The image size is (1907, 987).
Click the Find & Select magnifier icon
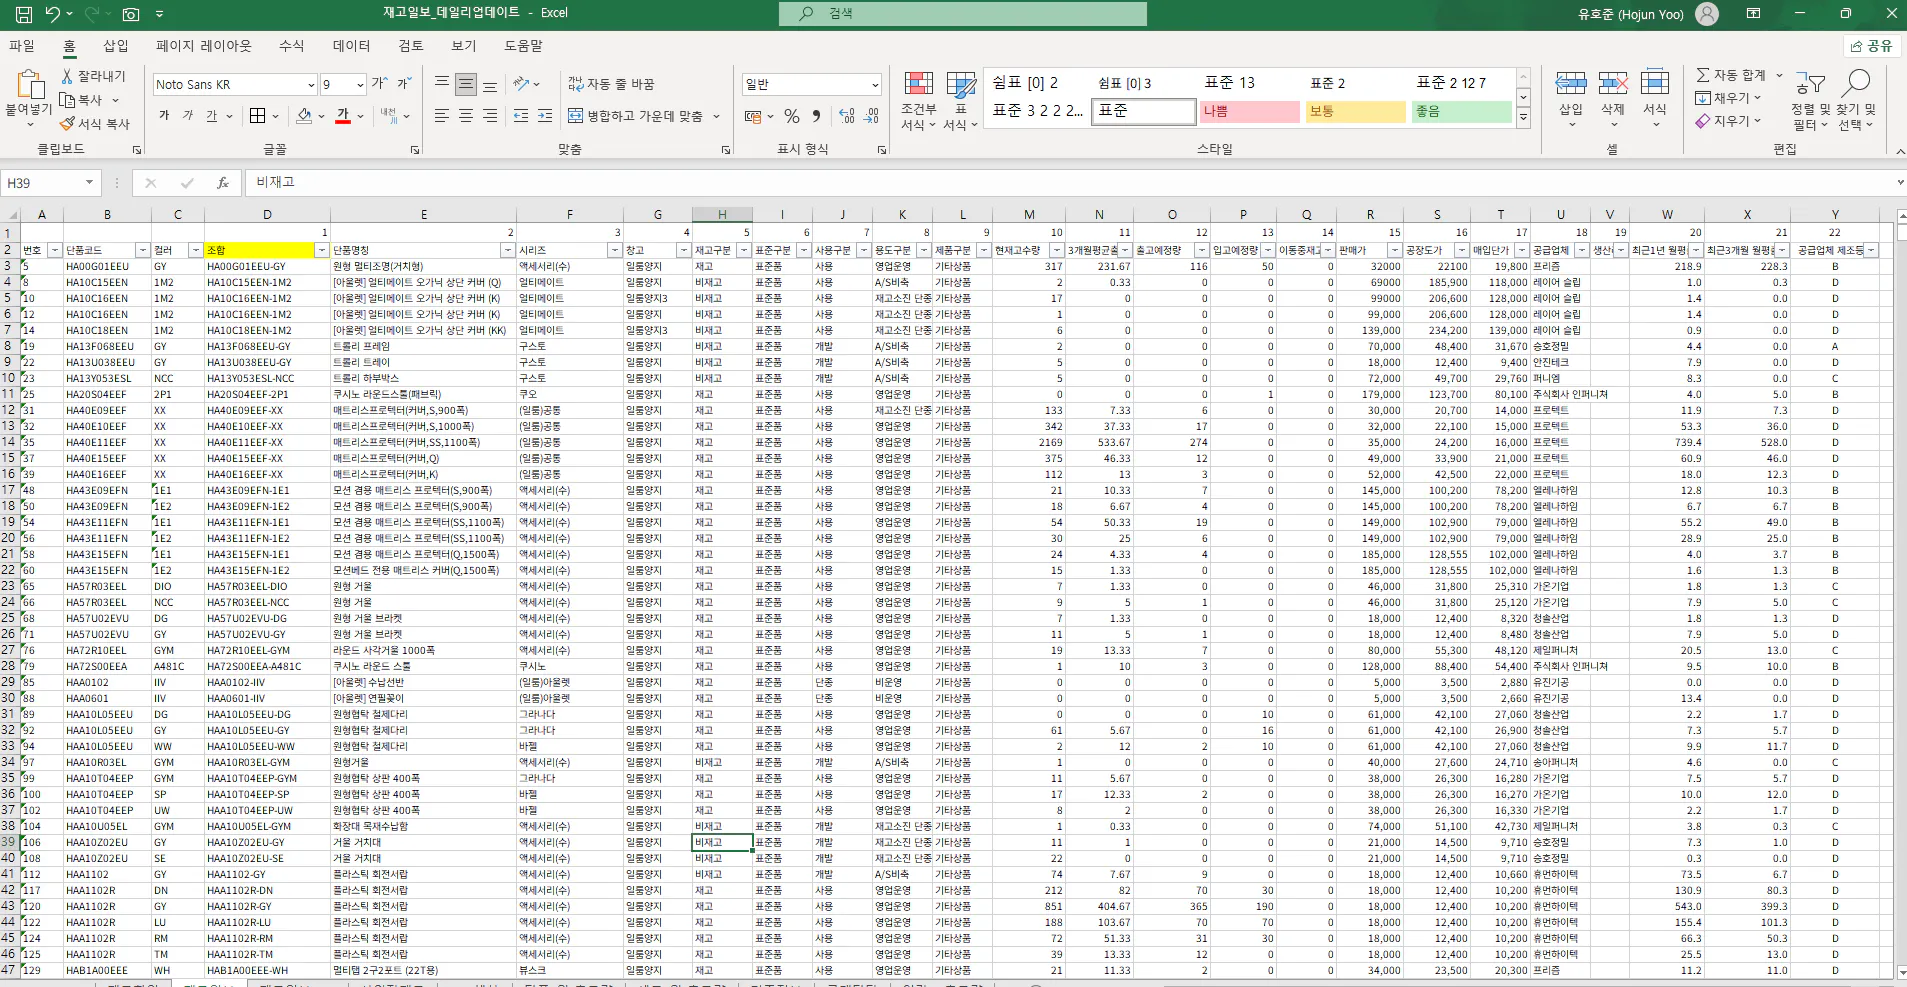pos(1856,84)
